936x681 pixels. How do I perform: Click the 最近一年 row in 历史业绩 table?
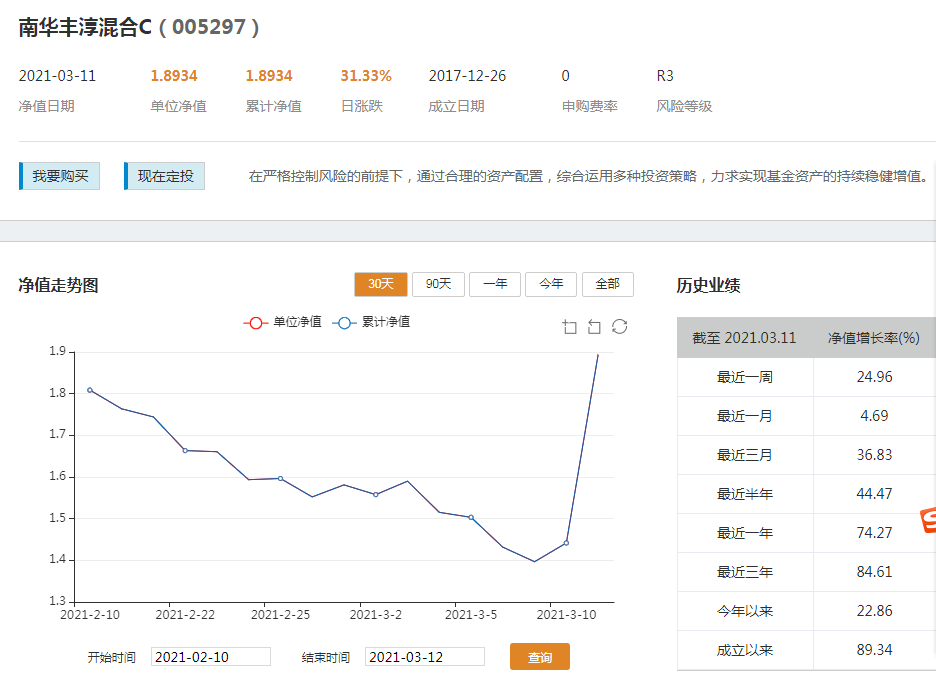point(745,533)
